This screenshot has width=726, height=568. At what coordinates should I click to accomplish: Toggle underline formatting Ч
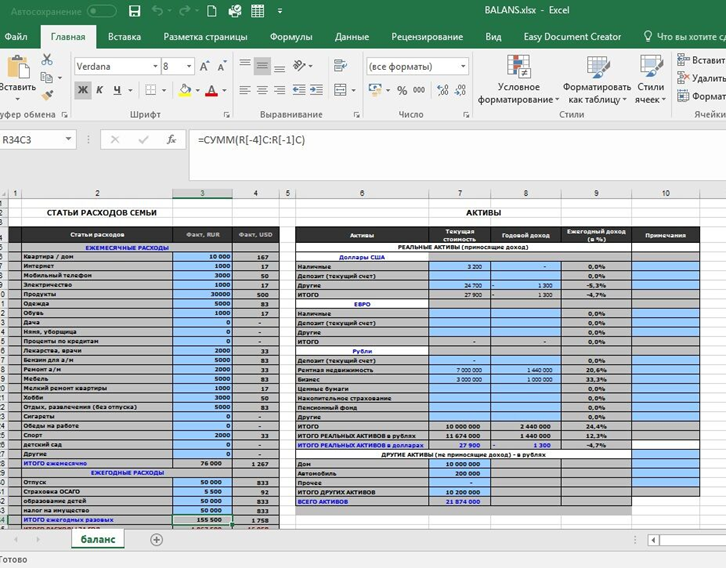tap(117, 90)
